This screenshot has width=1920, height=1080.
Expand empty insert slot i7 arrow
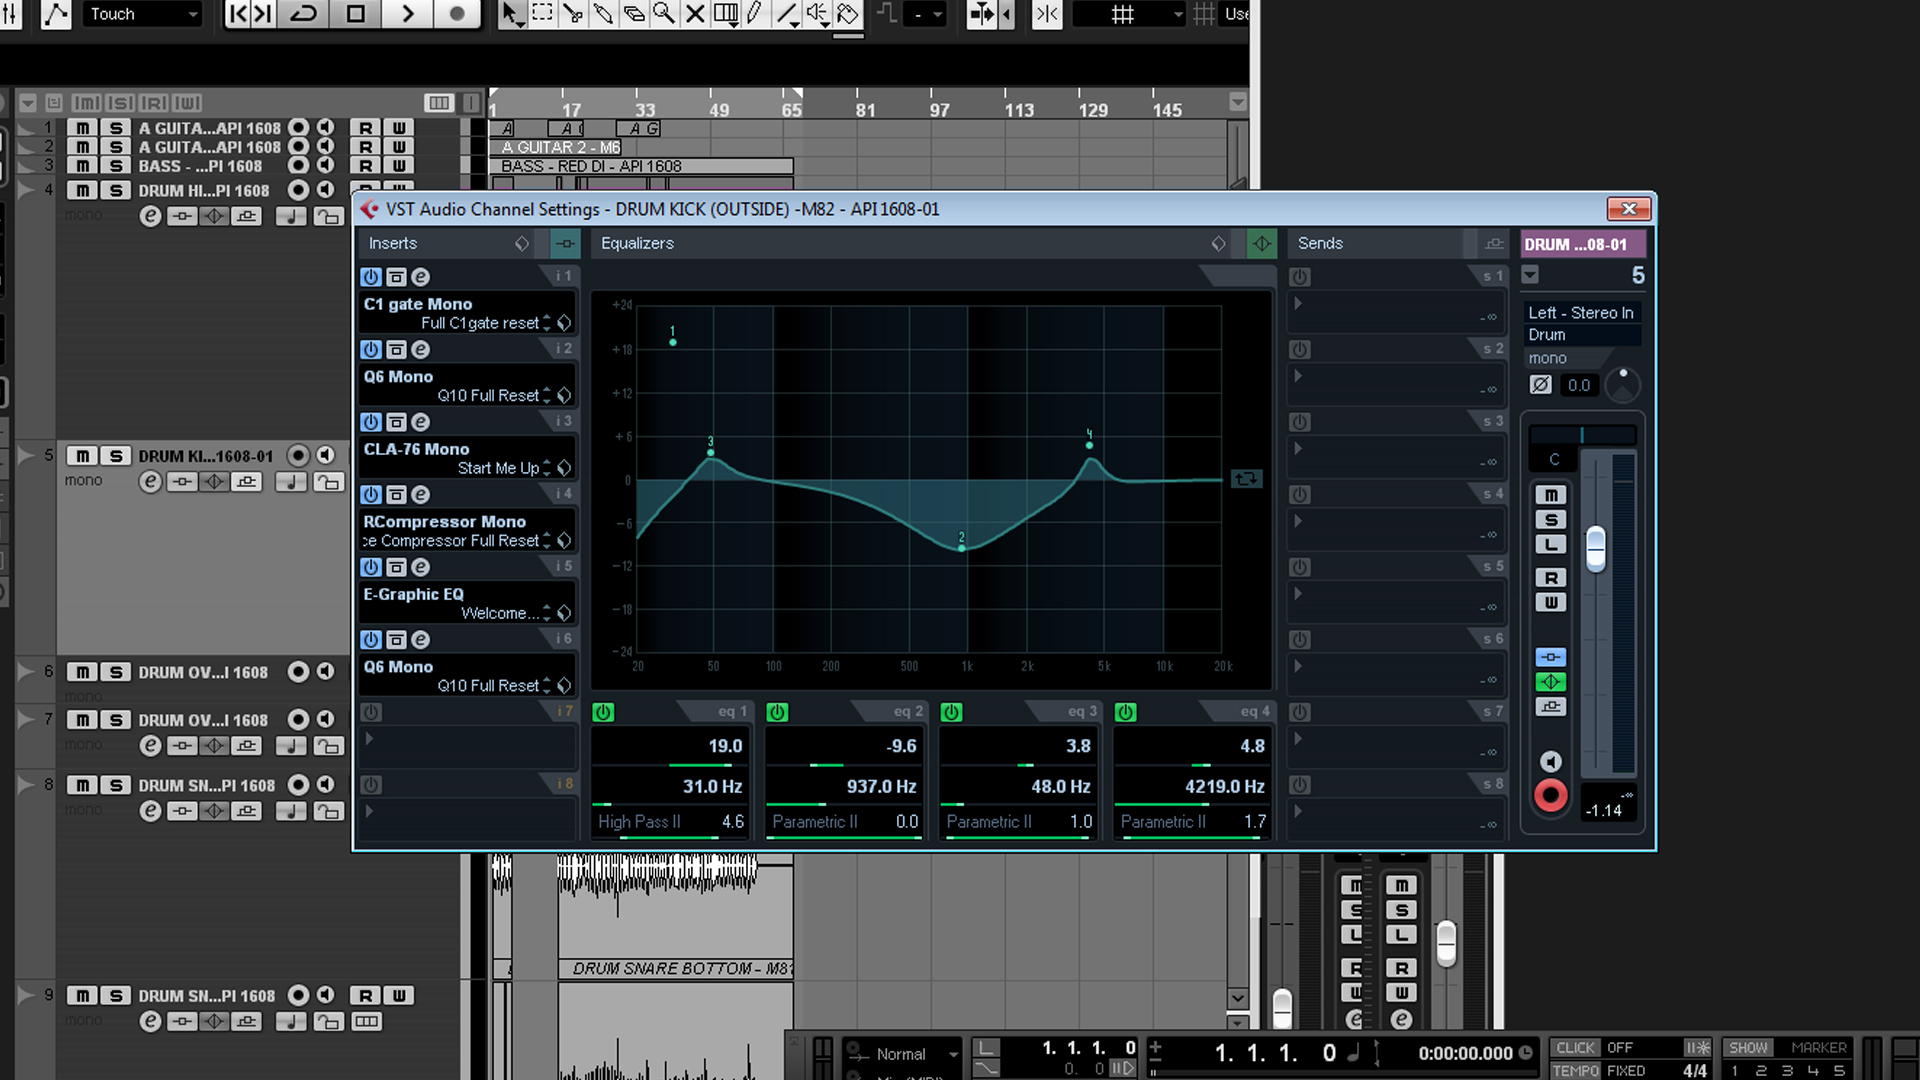[369, 739]
